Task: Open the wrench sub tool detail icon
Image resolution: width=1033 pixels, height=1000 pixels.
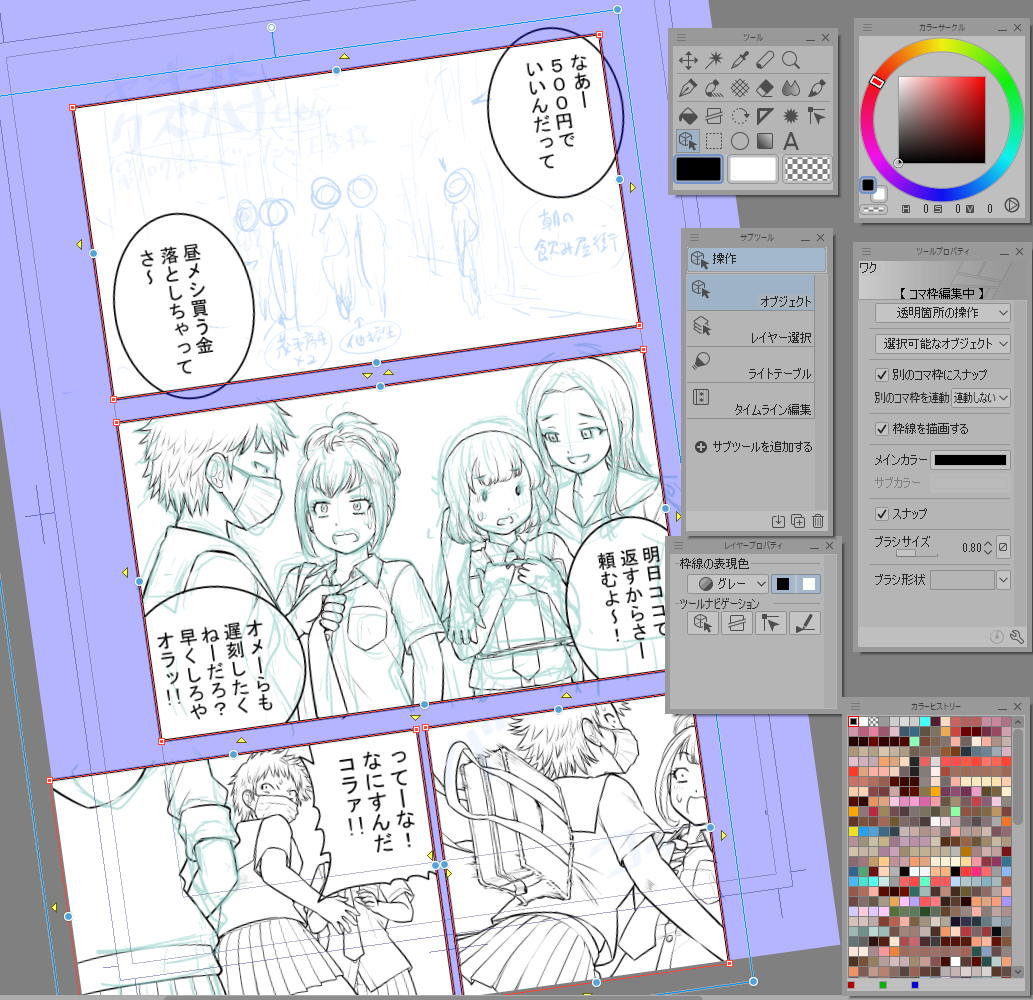Action: [x=1017, y=636]
